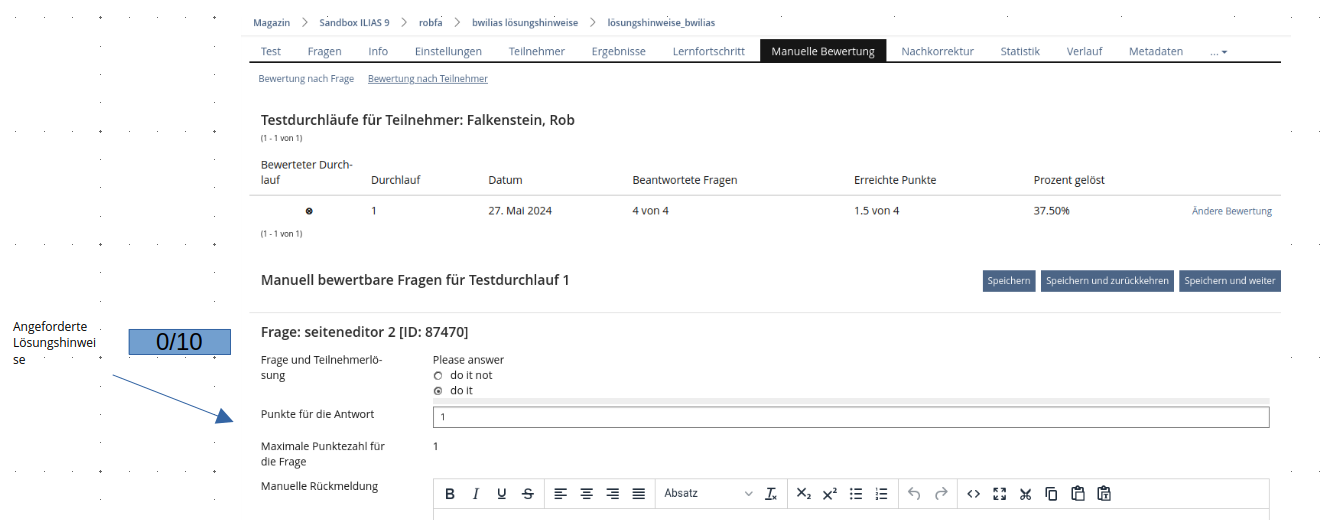Image resolution: width=1335 pixels, height=520 pixels.
Task: Click the cut scissors icon
Action: 1025,494
